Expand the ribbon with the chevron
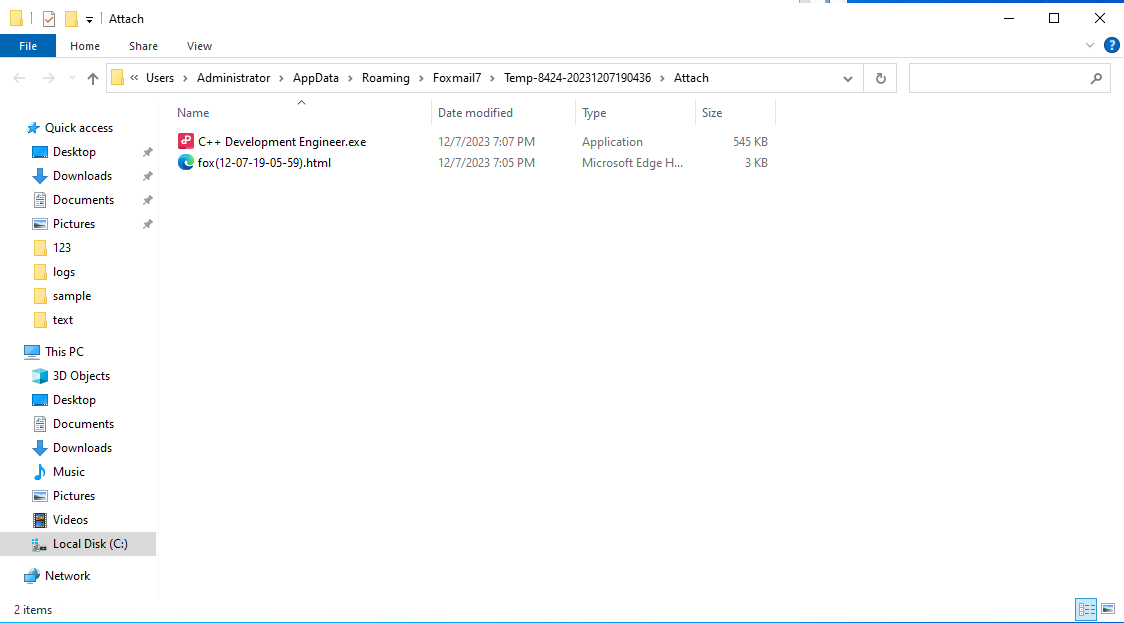 click(1090, 45)
